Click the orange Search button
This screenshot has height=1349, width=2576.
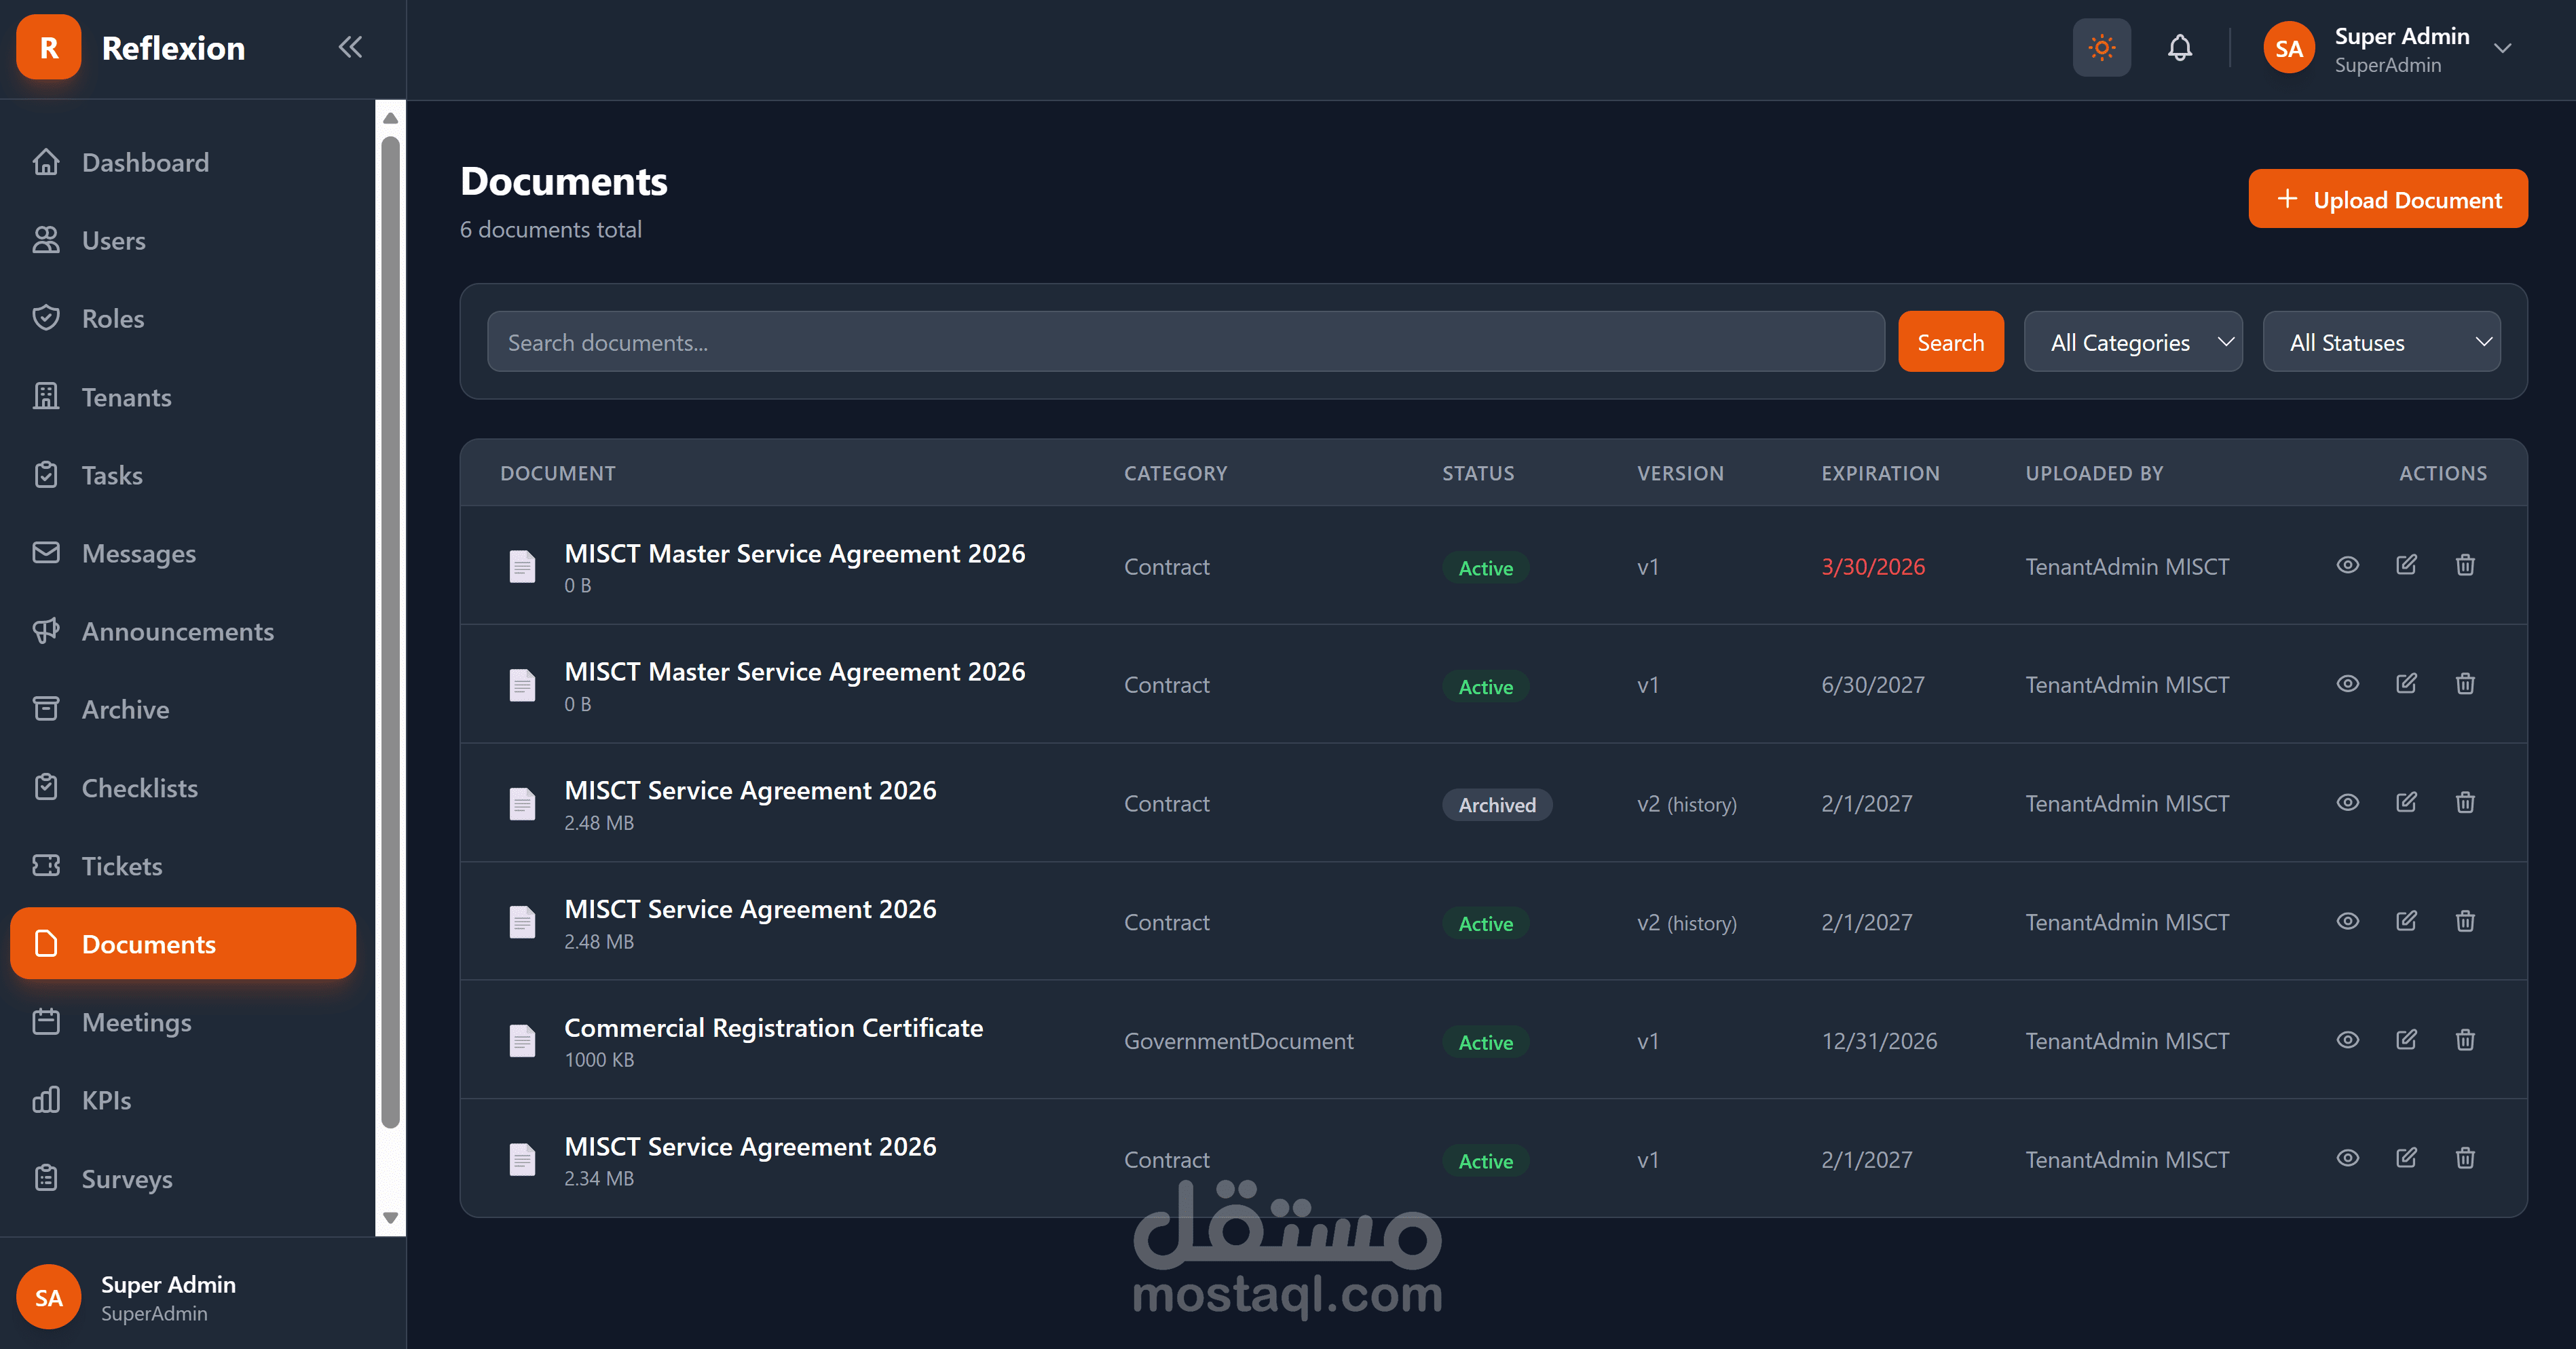coord(1950,342)
